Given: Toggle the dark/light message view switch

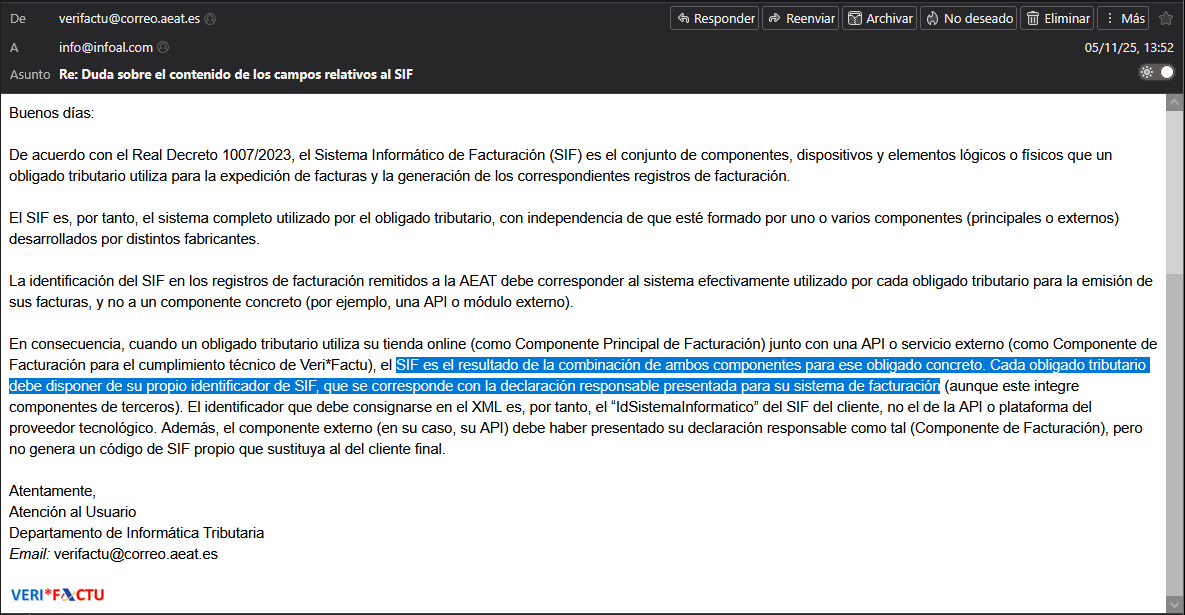Looking at the screenshot, I should click(1156, 72).
